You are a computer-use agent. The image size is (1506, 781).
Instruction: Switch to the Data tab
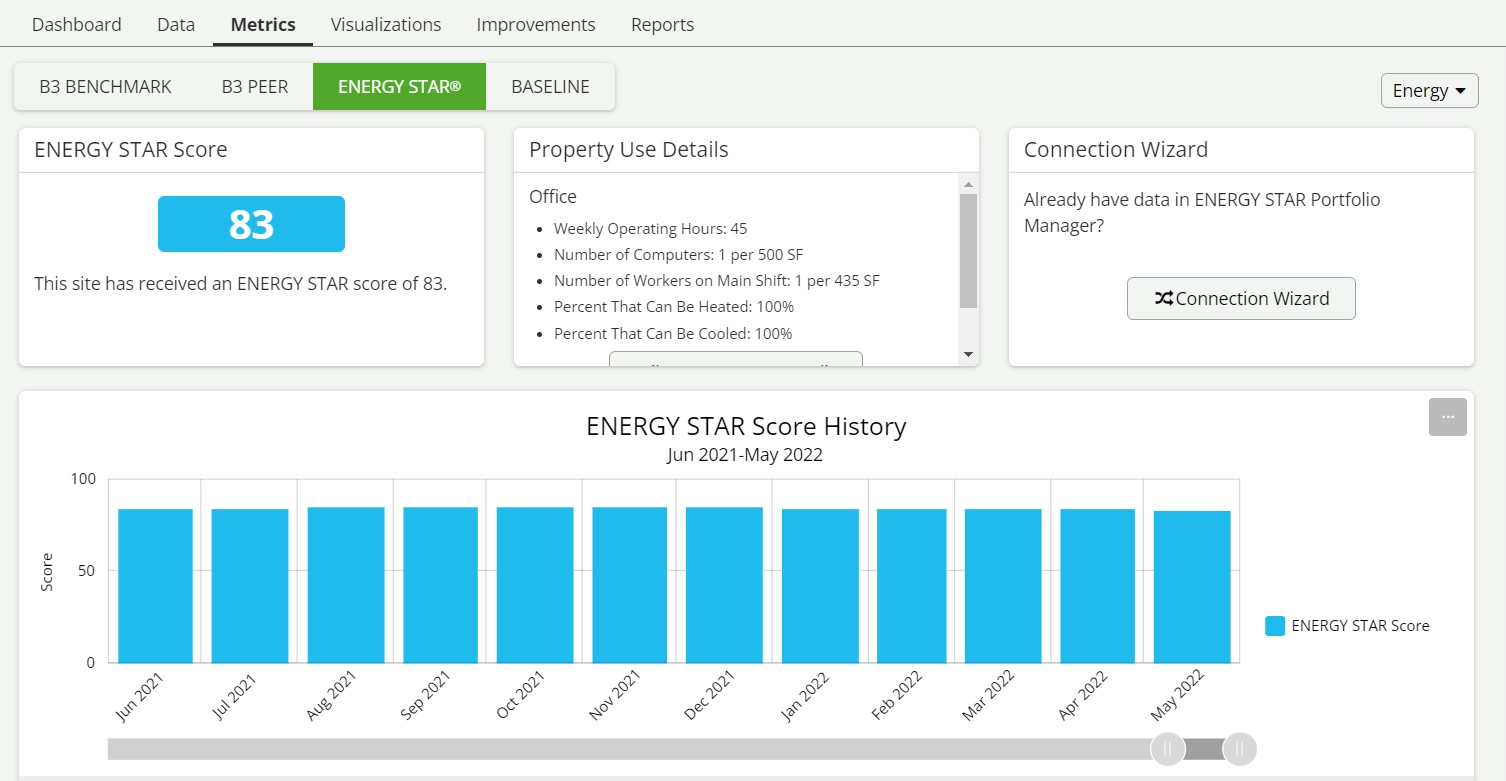click(x=176, y=24)
